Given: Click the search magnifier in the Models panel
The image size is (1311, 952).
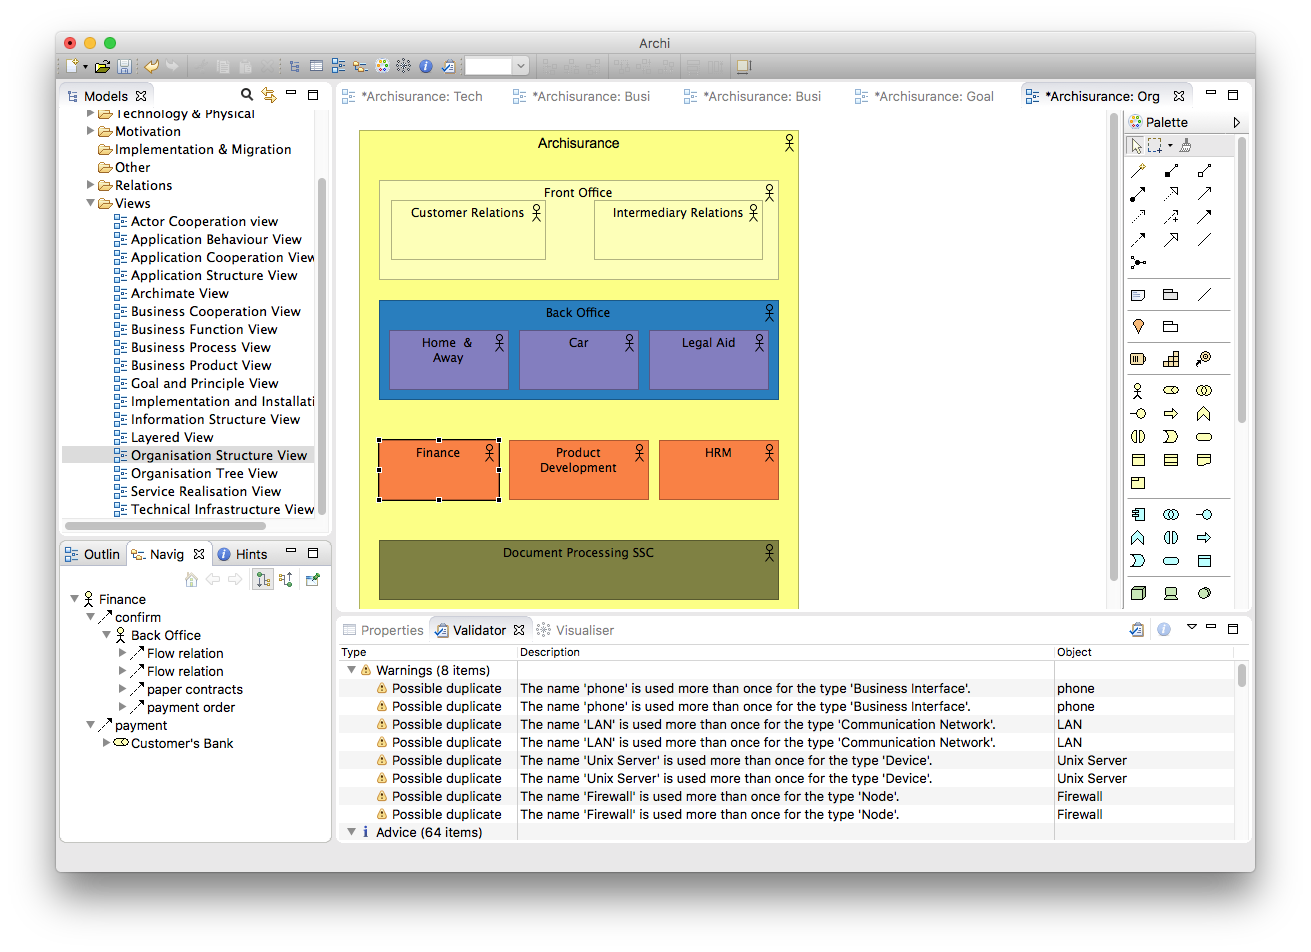Looking at the screenshot, I should point(247,95).
